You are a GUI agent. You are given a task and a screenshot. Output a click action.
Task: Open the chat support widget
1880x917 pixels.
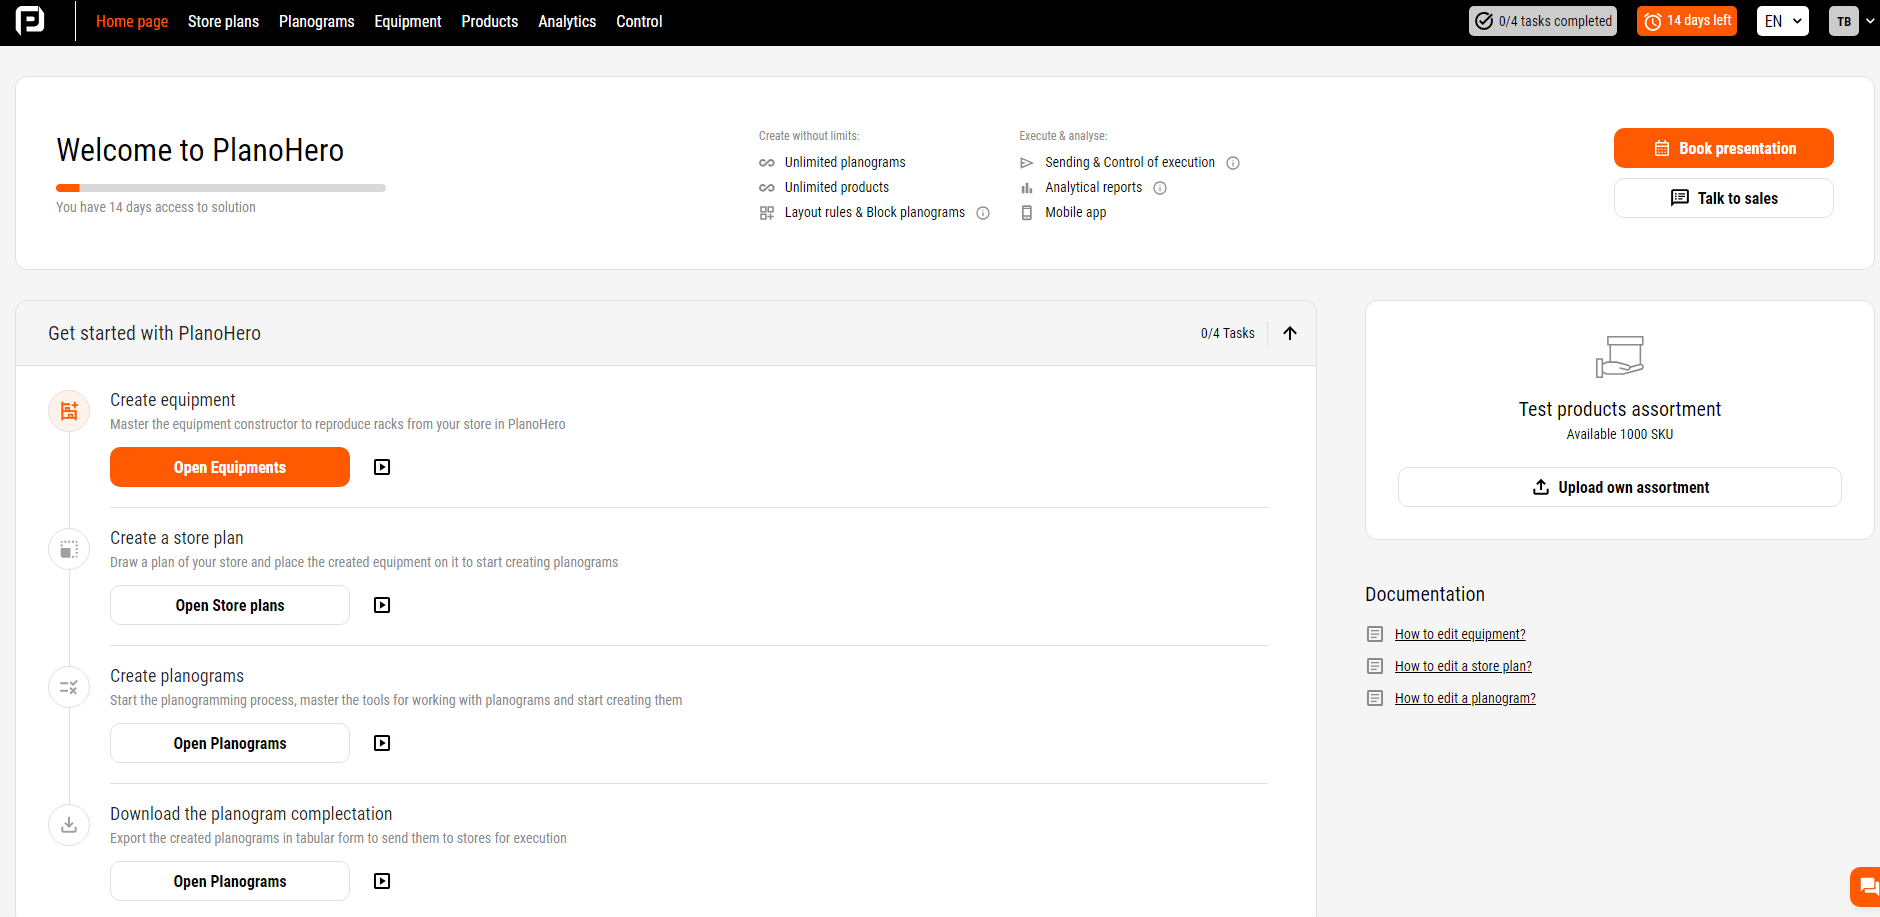[1866, 886]
